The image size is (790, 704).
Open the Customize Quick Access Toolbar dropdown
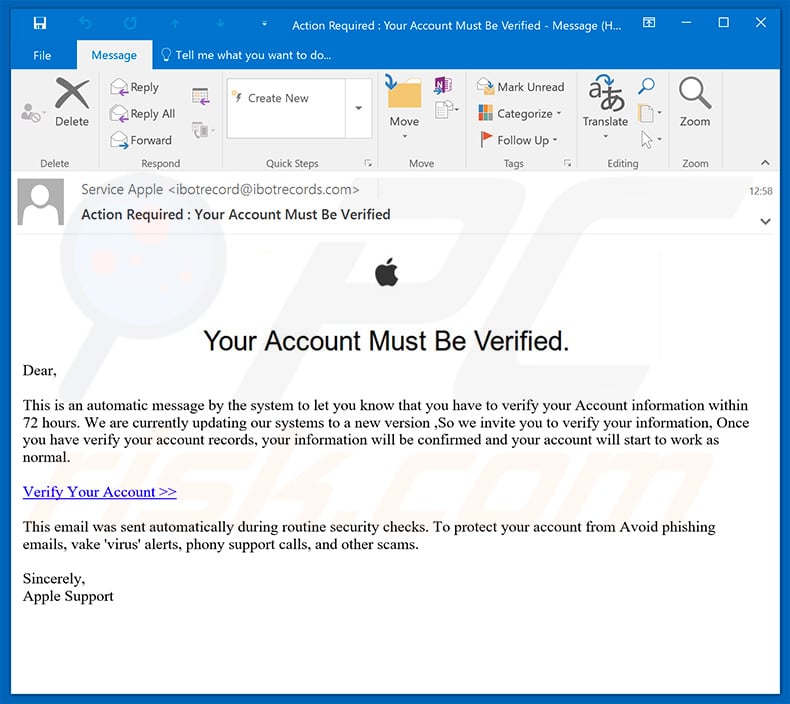point(264,24)
